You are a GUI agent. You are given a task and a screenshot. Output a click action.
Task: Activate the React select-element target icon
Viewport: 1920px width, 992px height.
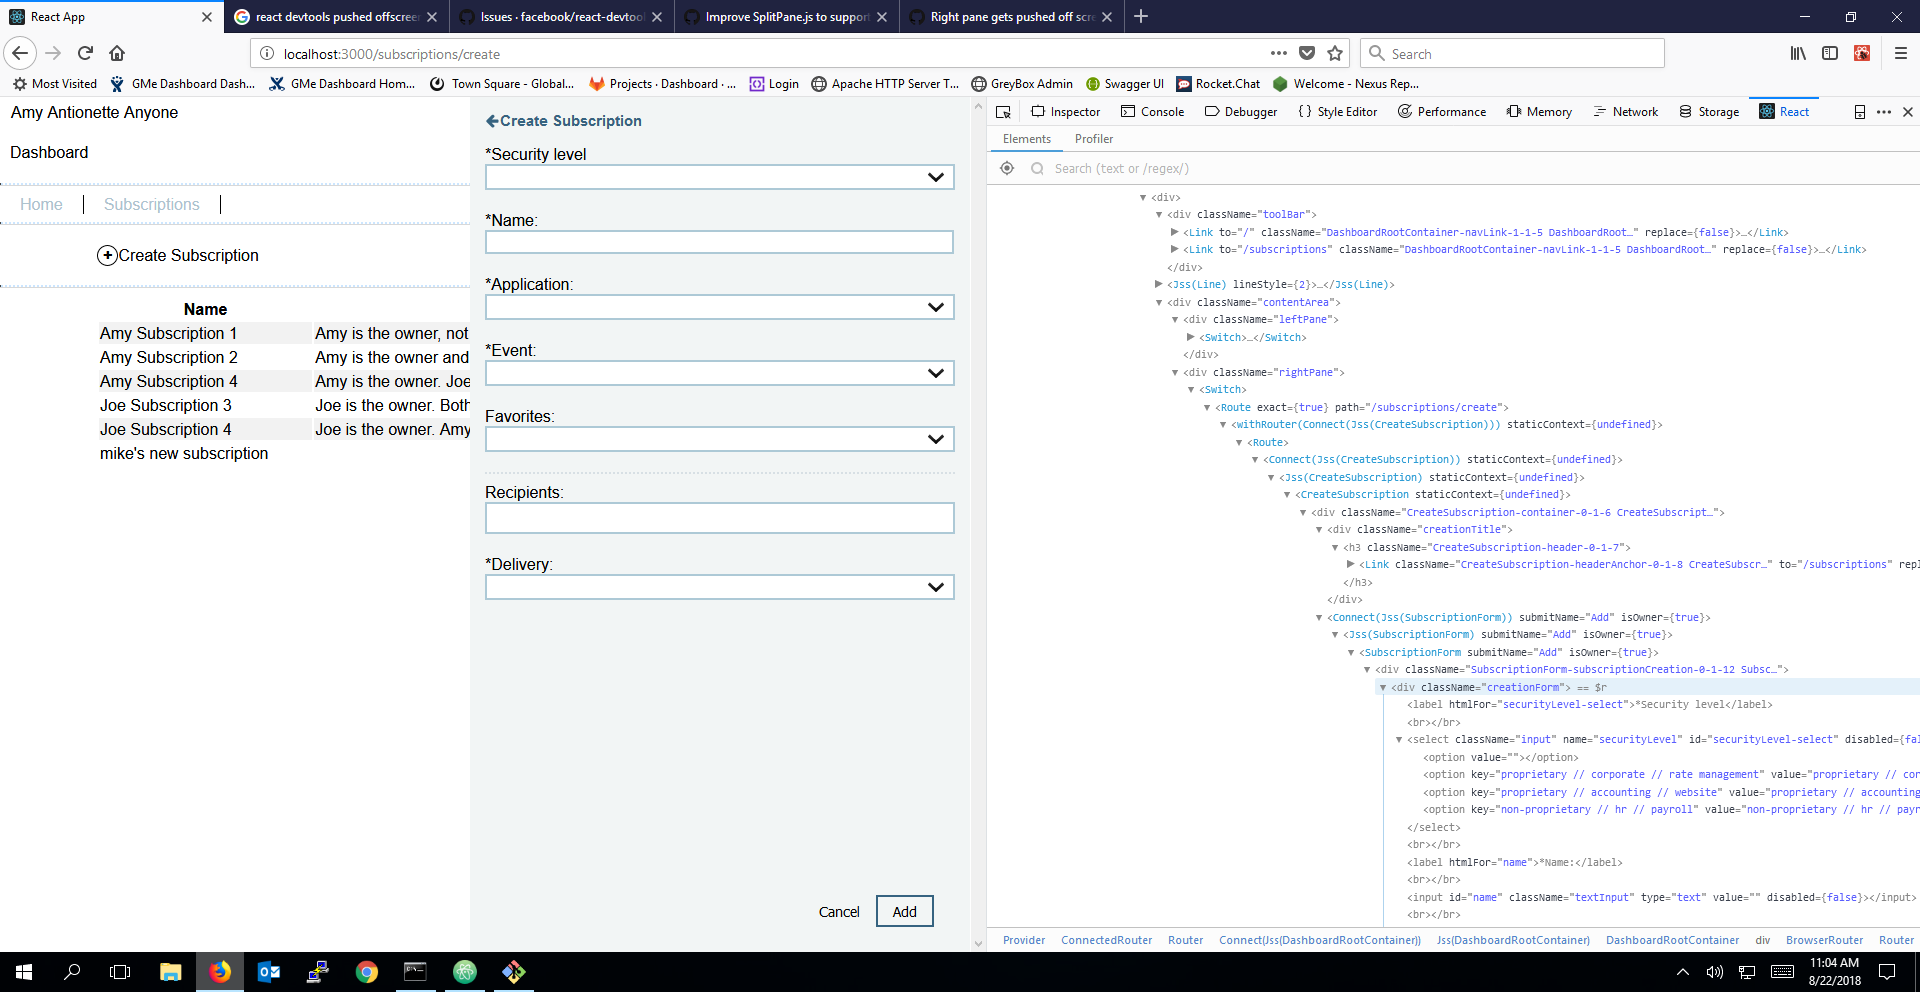tap(1007, 168)
